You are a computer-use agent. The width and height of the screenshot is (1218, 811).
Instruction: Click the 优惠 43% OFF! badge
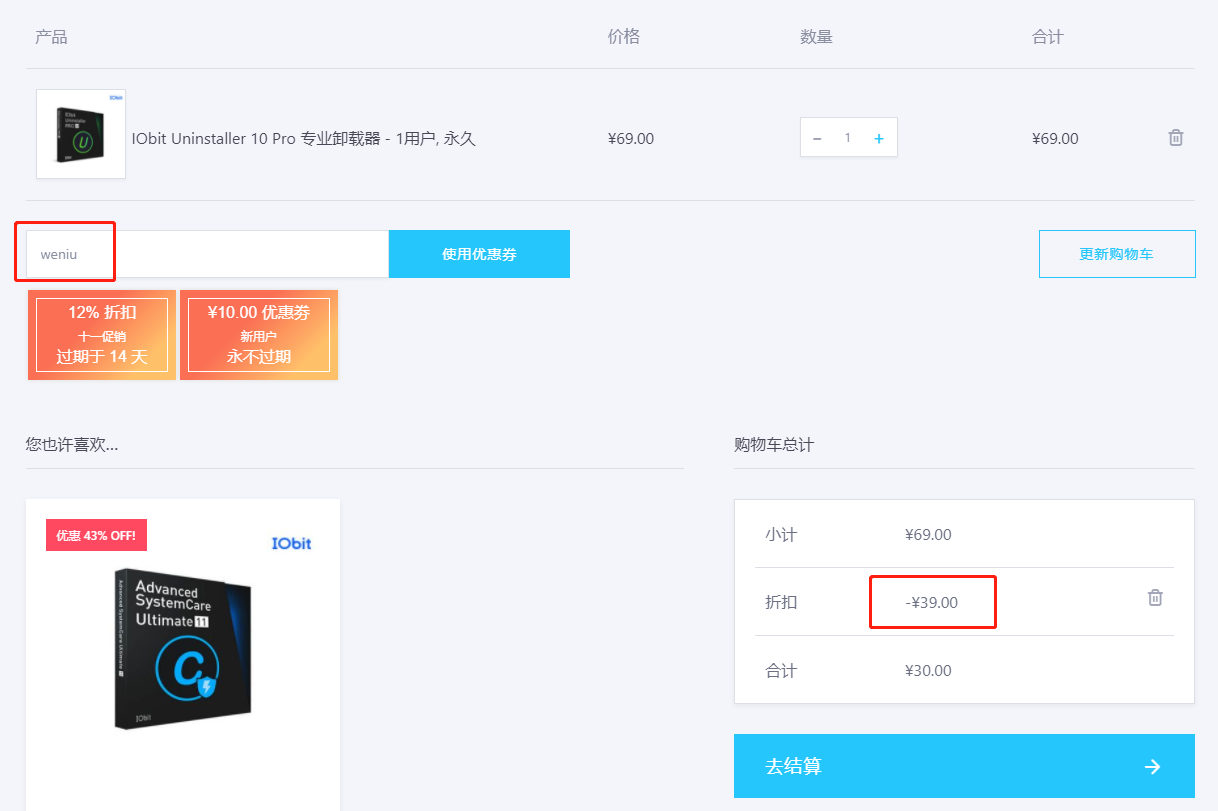(x=96, y=535)
